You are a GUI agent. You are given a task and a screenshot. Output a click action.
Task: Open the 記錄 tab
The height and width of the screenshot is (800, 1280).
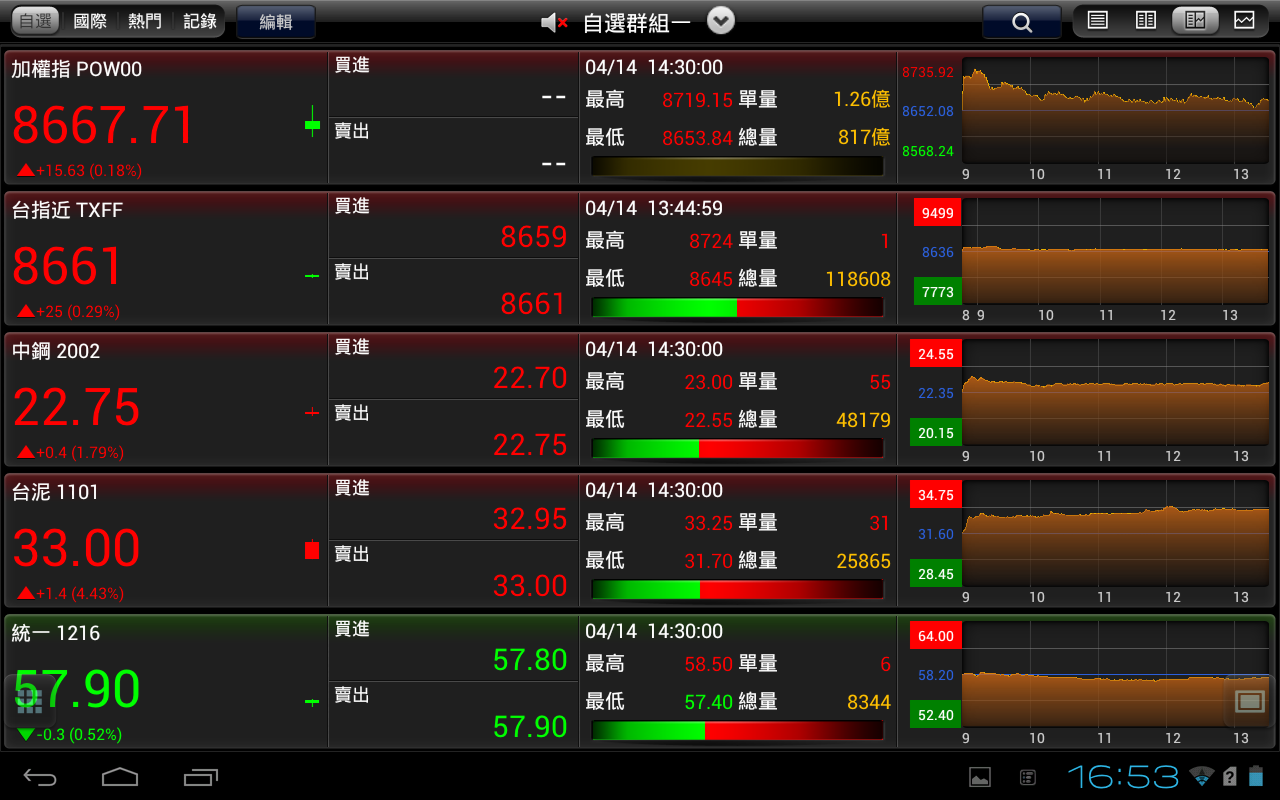click(200, 21)
